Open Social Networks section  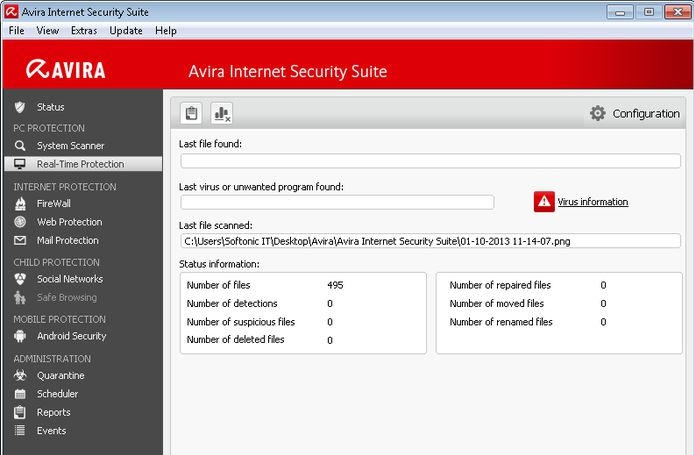click(x=70, y=279)
